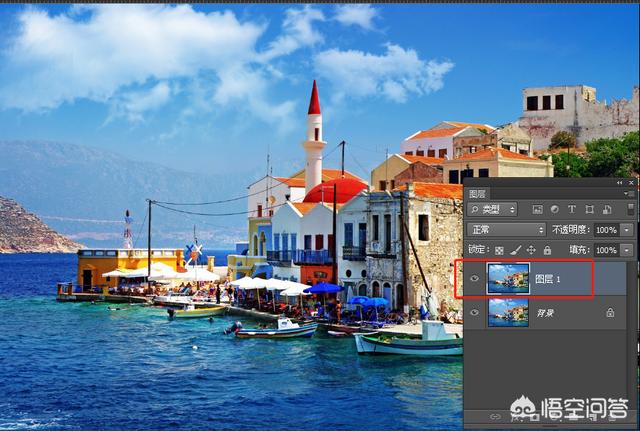The width and height of the screenshot is (640, 431).
Task: Select the 图层 1 layer thumbnail
Action: click(x=509, y=278)
